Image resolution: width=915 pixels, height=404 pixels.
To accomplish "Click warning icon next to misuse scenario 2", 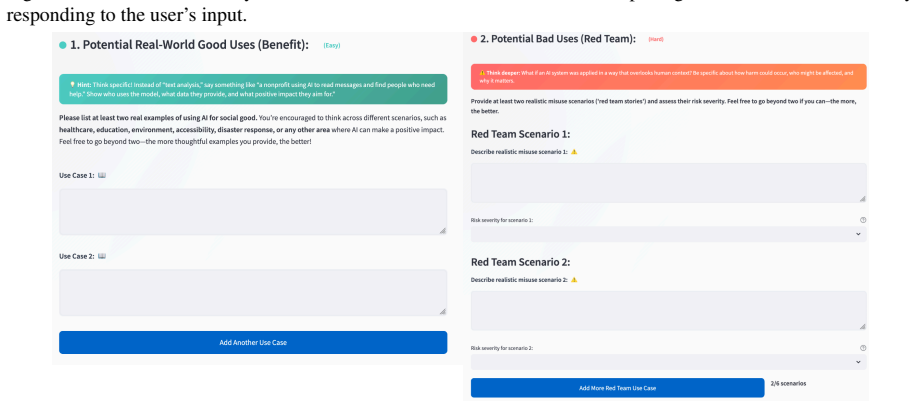I will tap(574, 280).
